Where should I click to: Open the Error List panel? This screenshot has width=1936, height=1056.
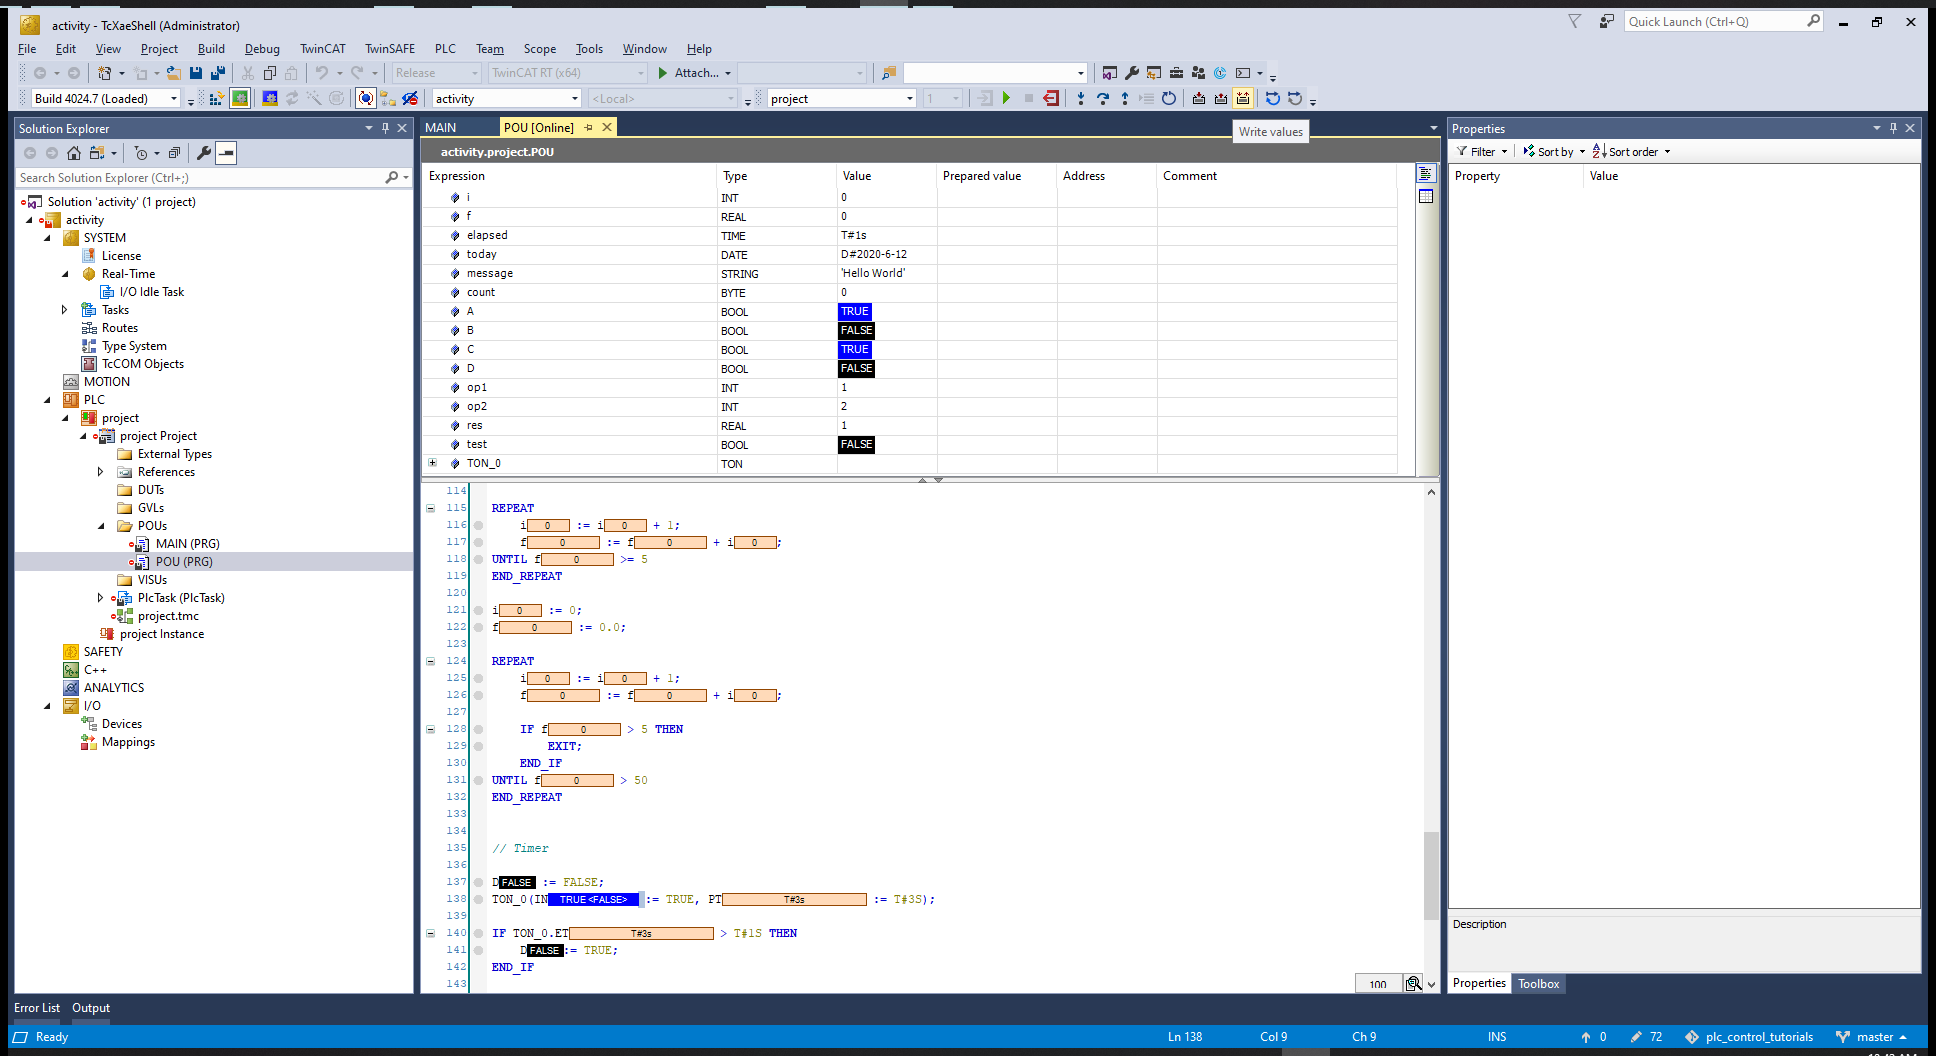pos(37,1008)
